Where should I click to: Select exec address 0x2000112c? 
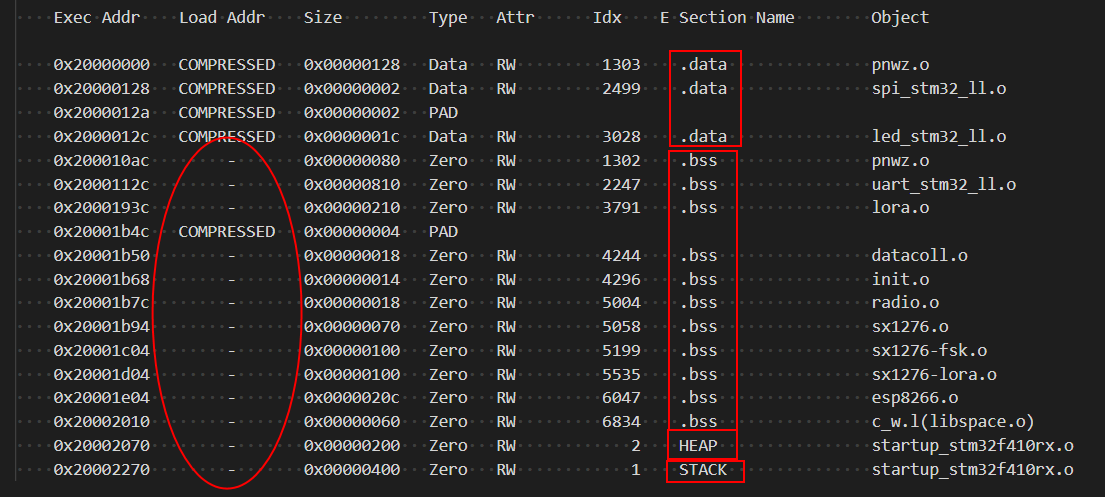[x=101, y=185]
